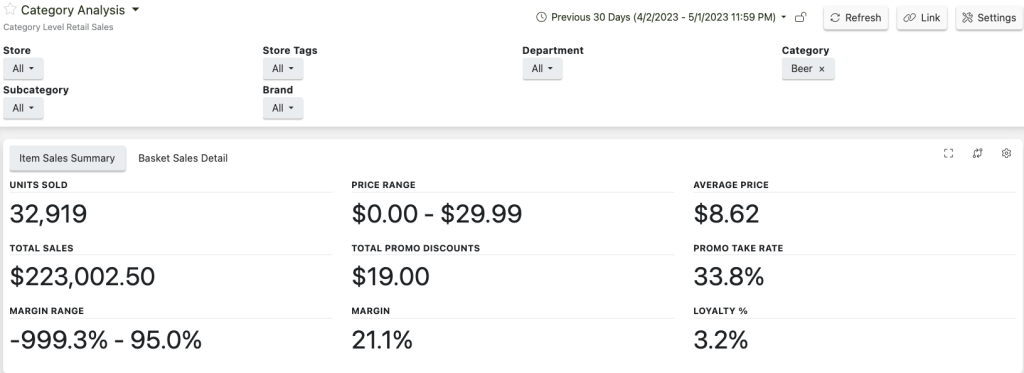
Task: Remove the Beer category filter
Action: 822,69
